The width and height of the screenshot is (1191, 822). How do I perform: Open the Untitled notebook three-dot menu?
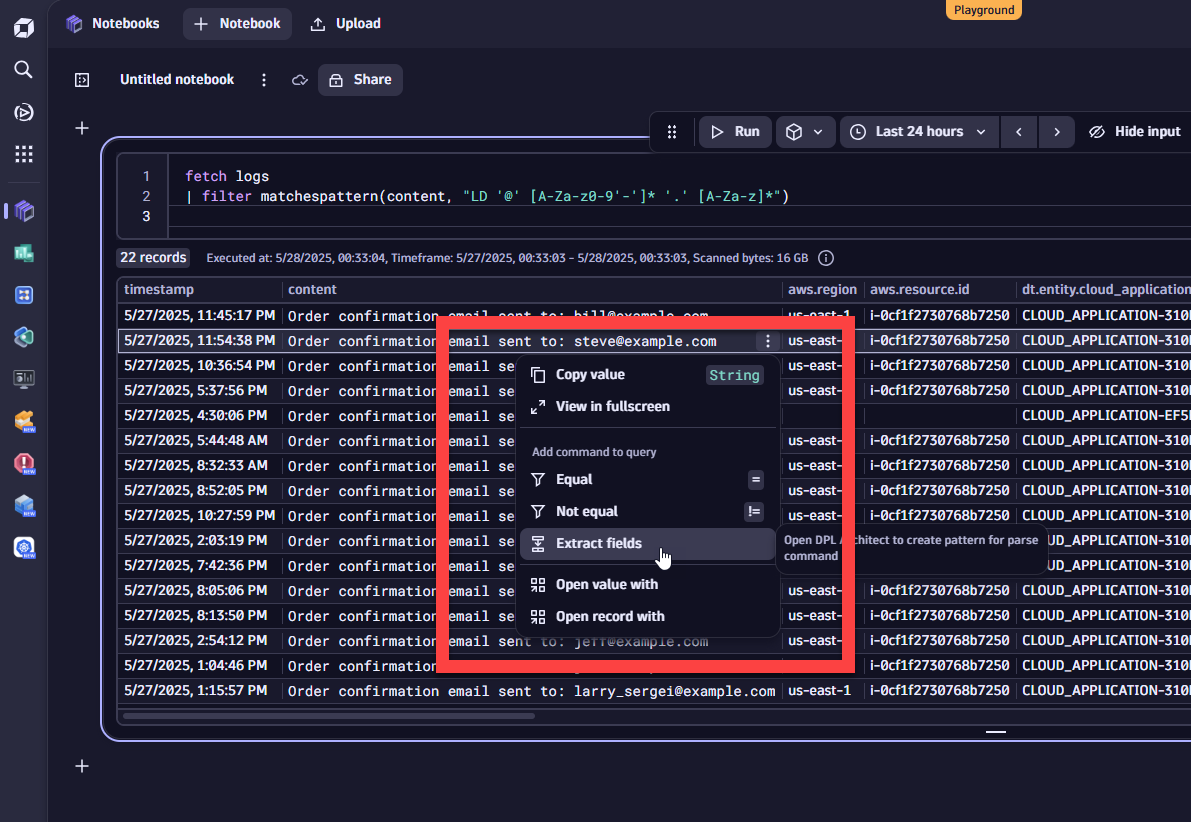(264, 80)
